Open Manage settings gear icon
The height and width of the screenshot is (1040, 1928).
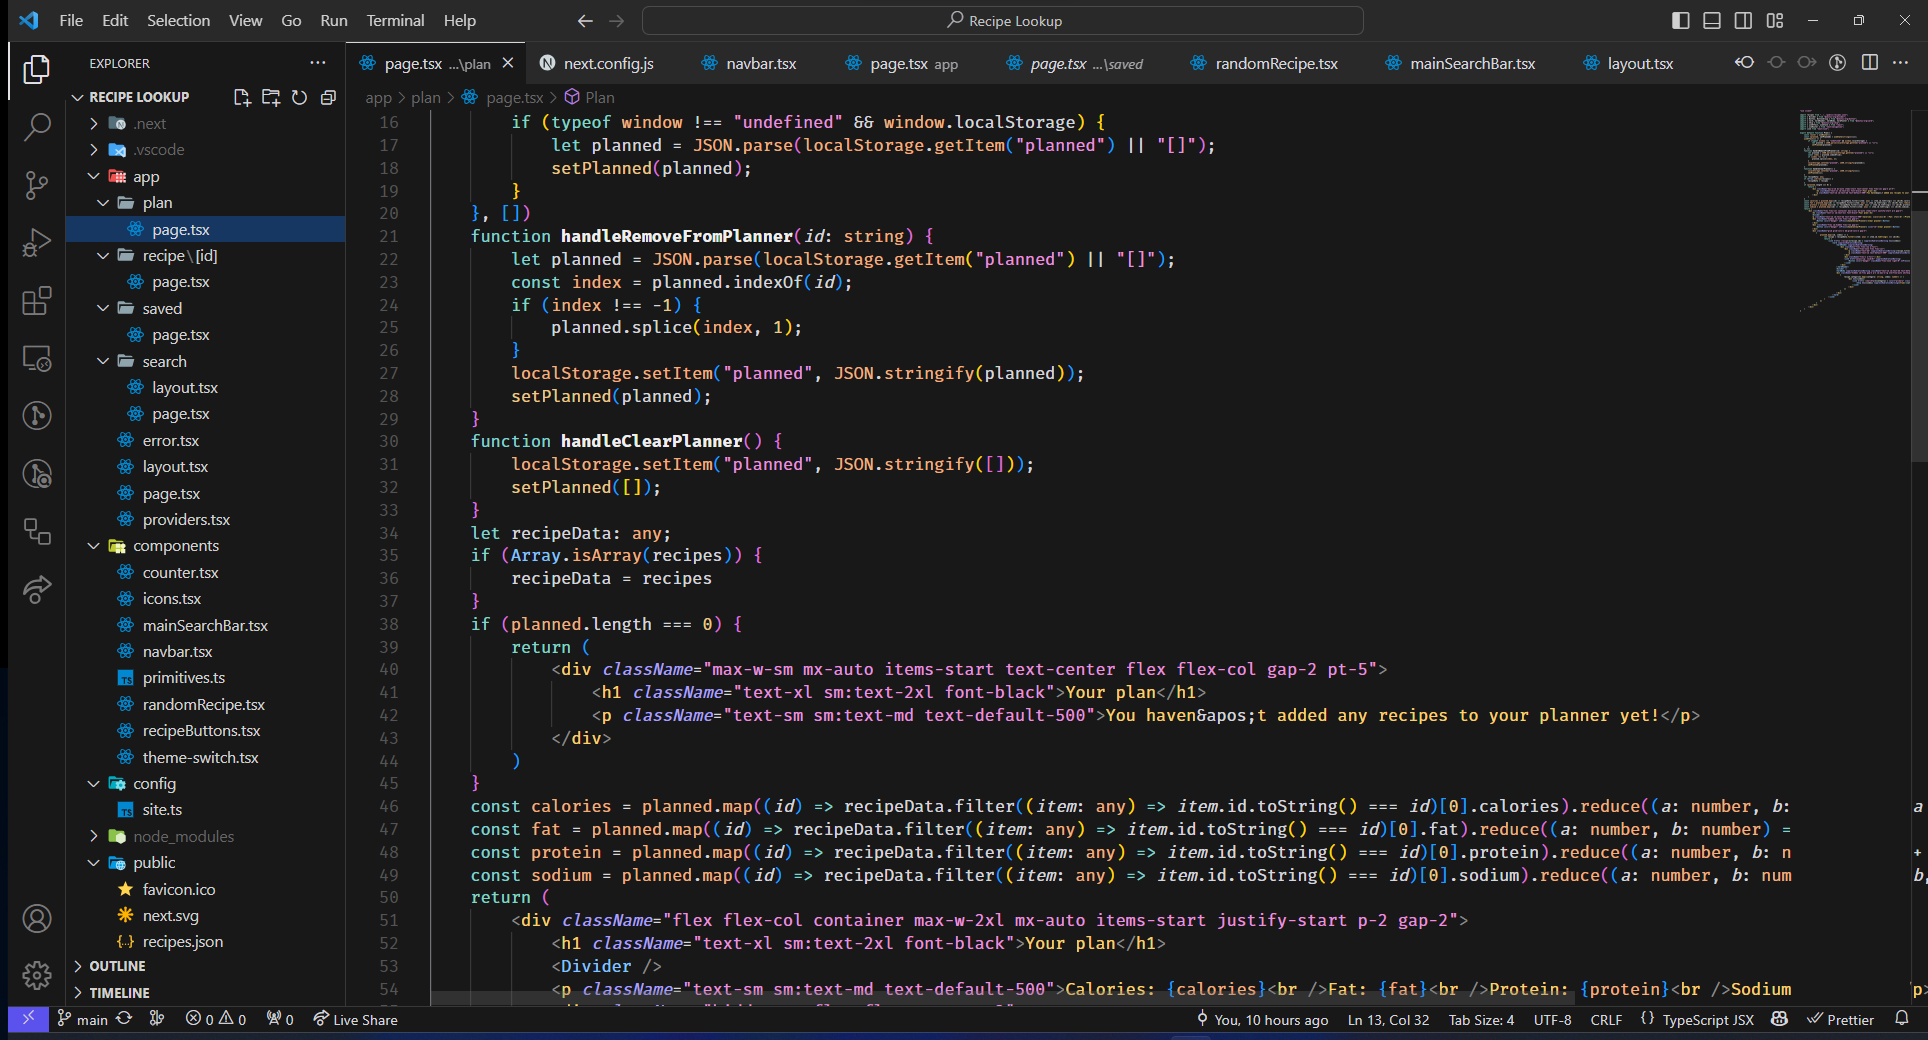pyautogui.click(x=37, y=974)
